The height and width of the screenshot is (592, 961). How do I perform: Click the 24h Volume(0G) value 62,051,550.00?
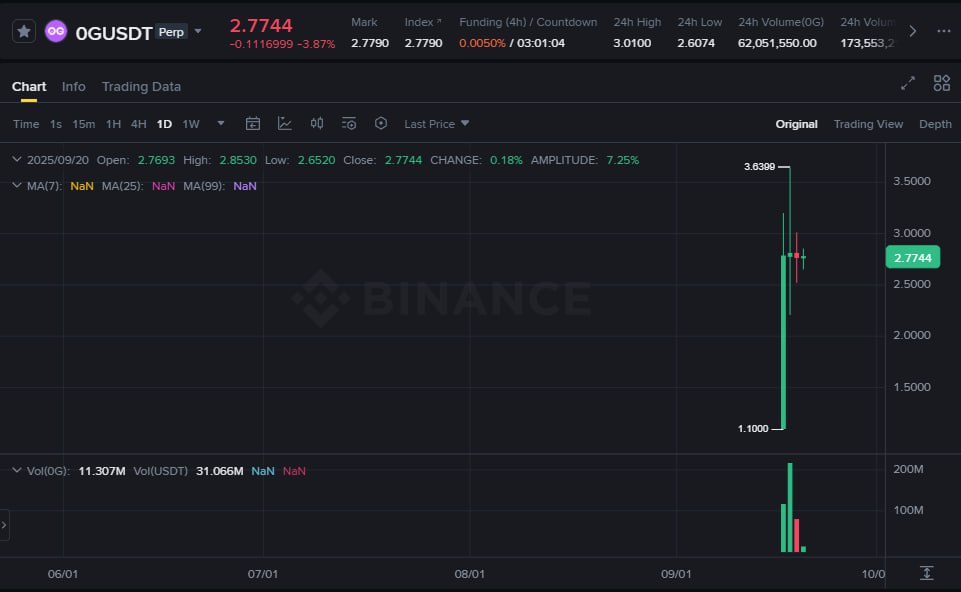coord(777,43)
